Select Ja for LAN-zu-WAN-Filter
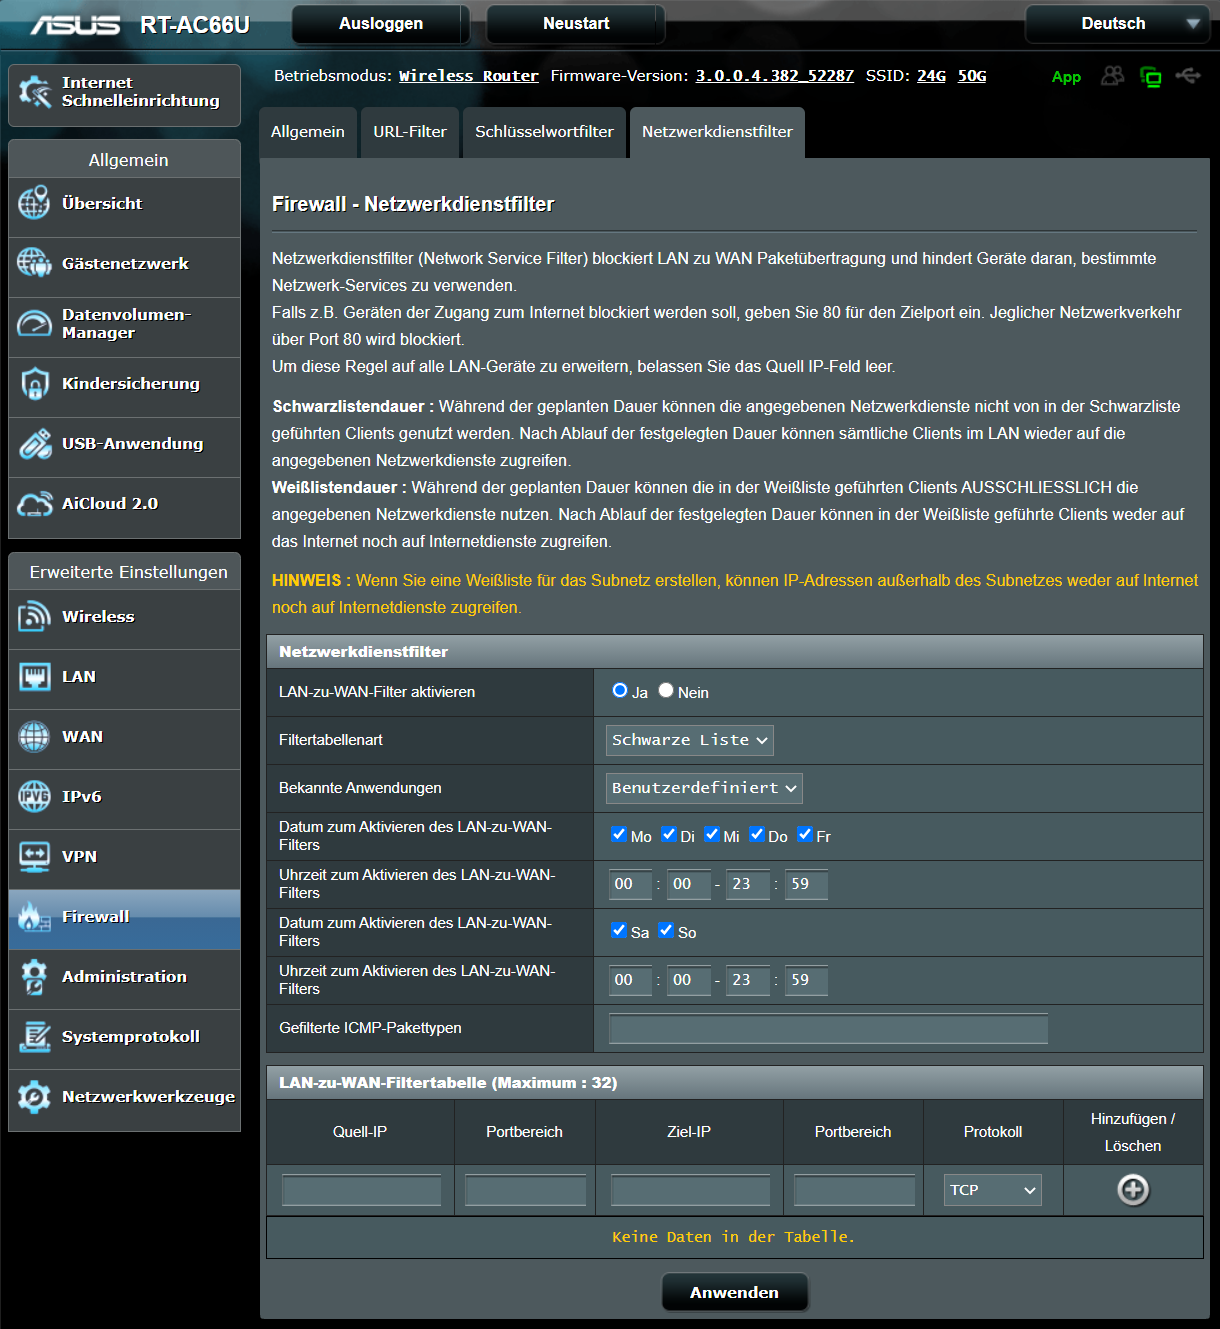Viewport: 1220px width, 1329px height. coord(620,690)
